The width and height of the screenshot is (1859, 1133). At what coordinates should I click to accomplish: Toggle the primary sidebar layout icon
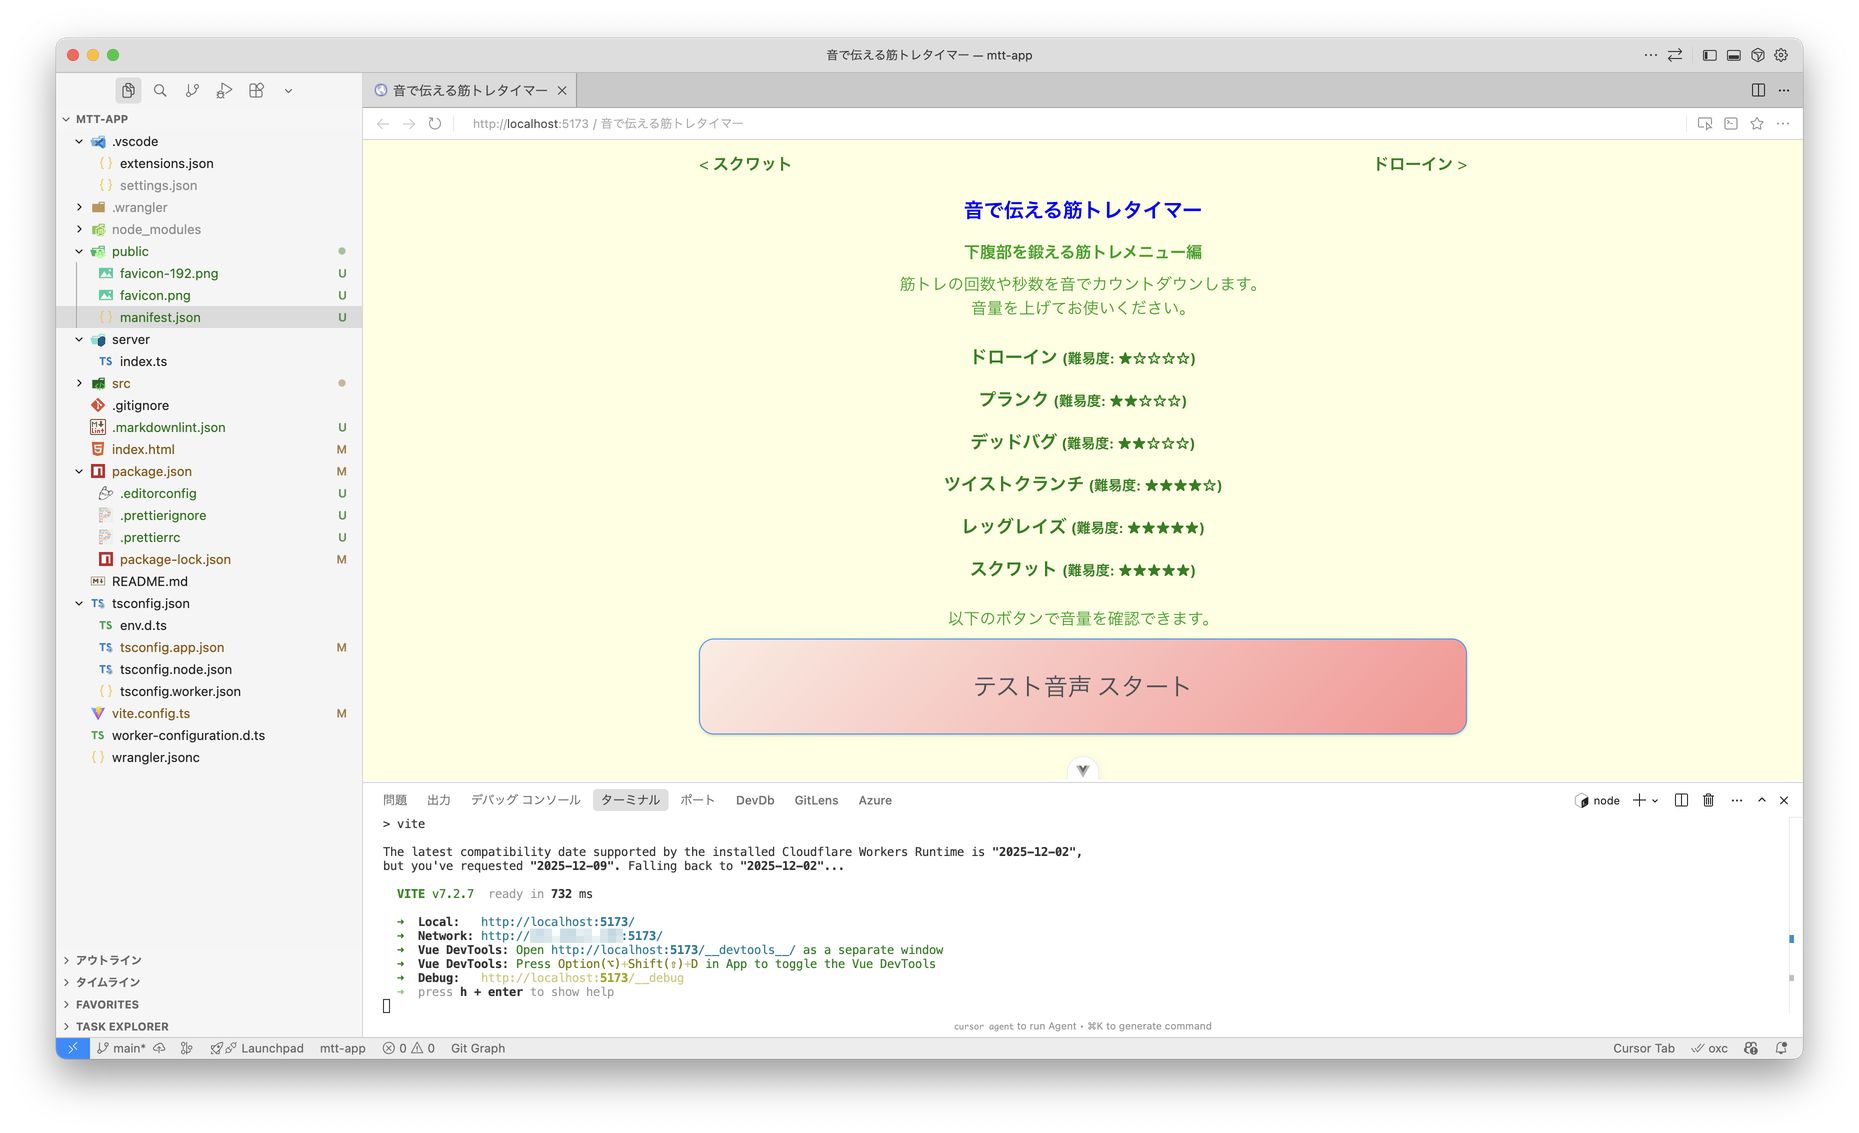[1709, 56]
